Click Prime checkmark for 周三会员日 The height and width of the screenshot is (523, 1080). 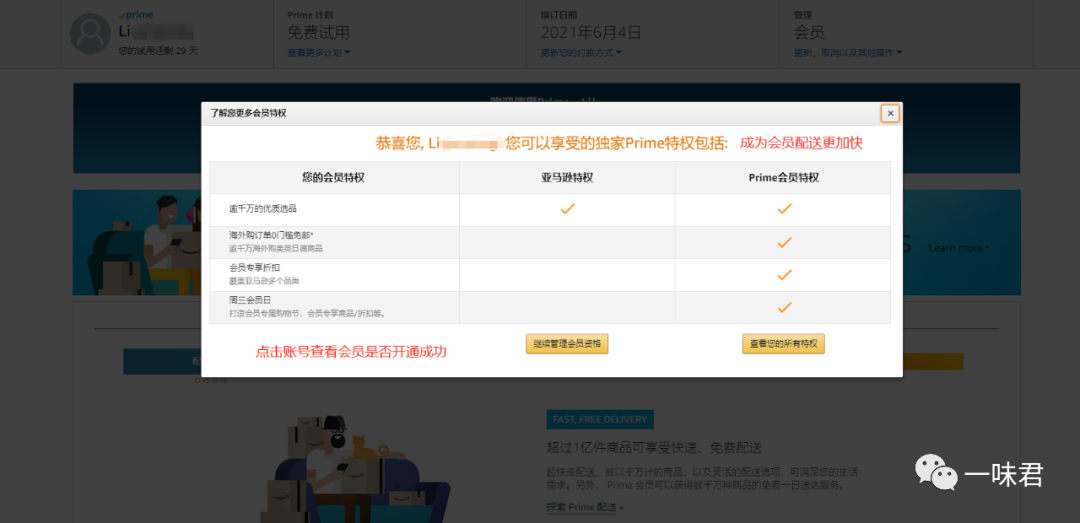pos(784,307)
